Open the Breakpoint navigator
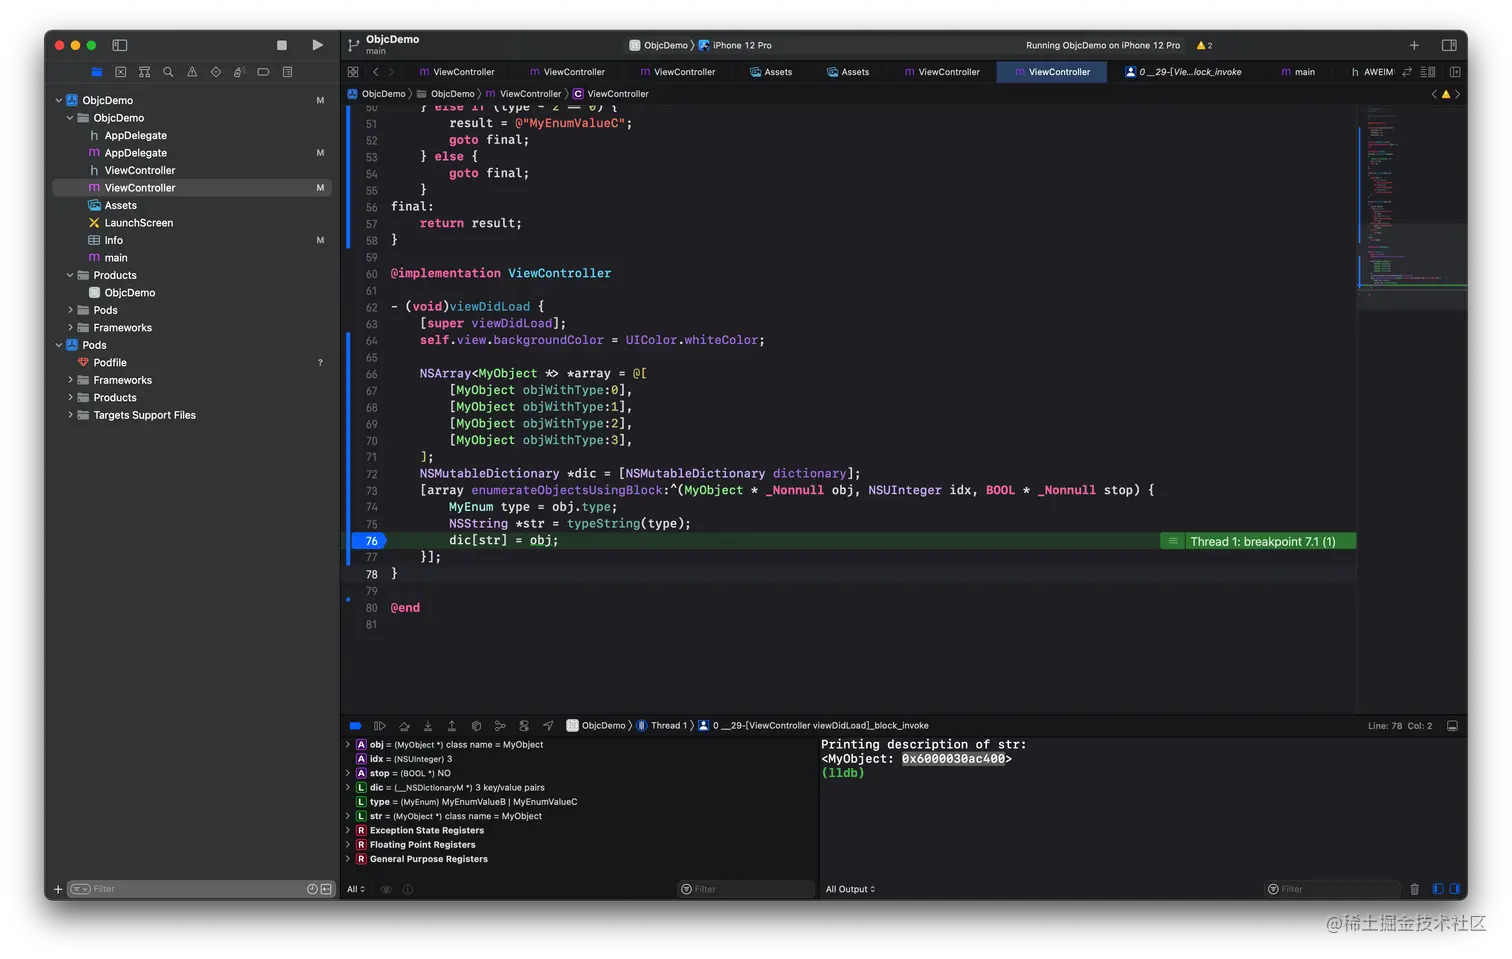The height and width of the screenshot is (959, 1512). (263, 72)
